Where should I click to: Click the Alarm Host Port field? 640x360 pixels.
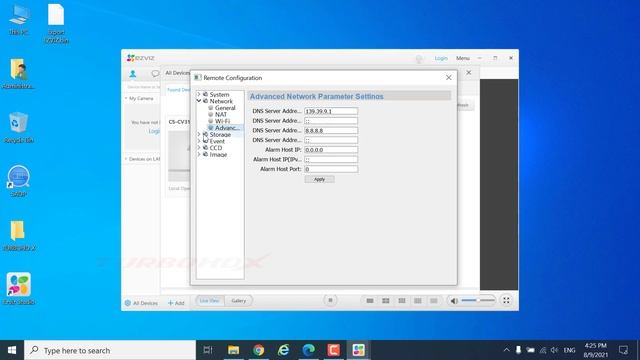[x=331, y=169]
